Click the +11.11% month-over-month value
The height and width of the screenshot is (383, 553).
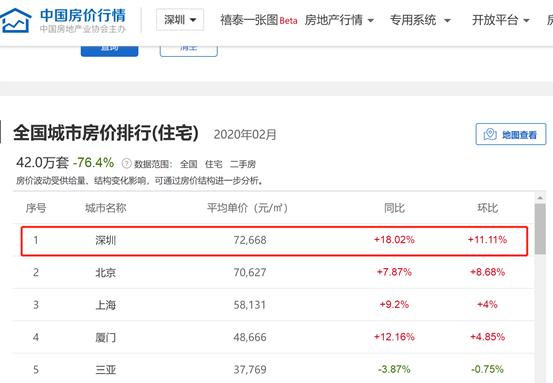[487, 240]
